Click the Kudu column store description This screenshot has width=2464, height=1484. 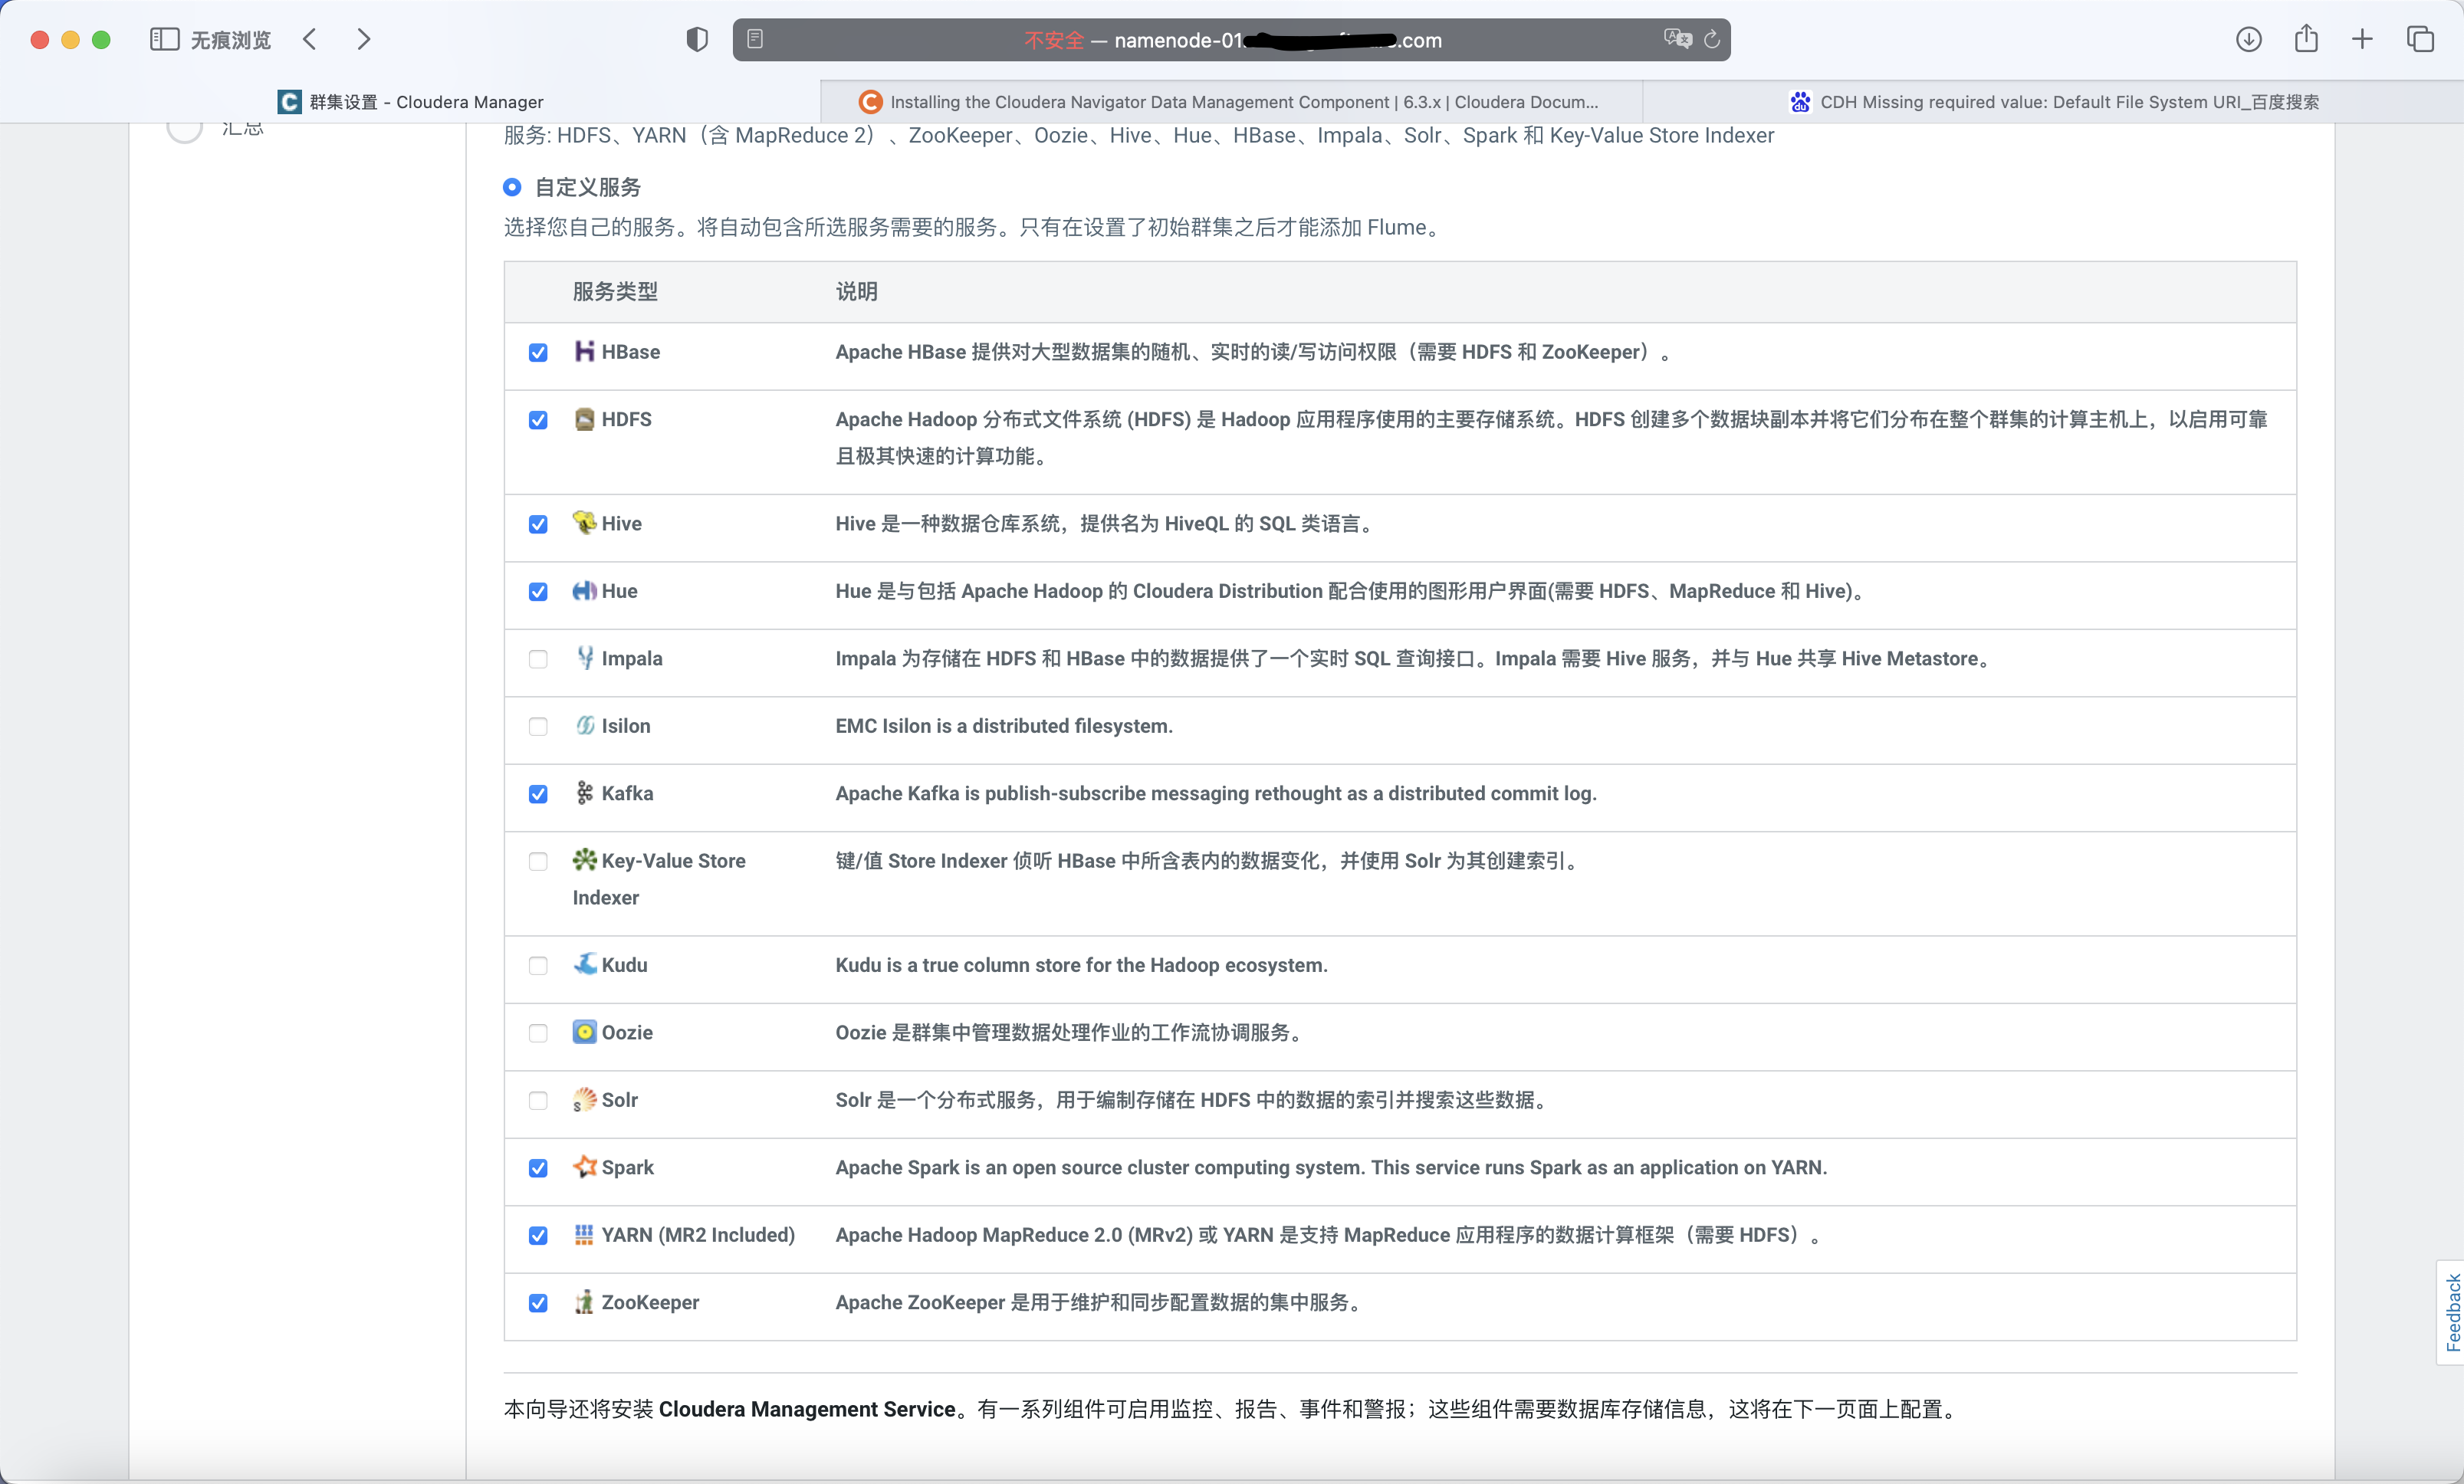(1081, 964)
